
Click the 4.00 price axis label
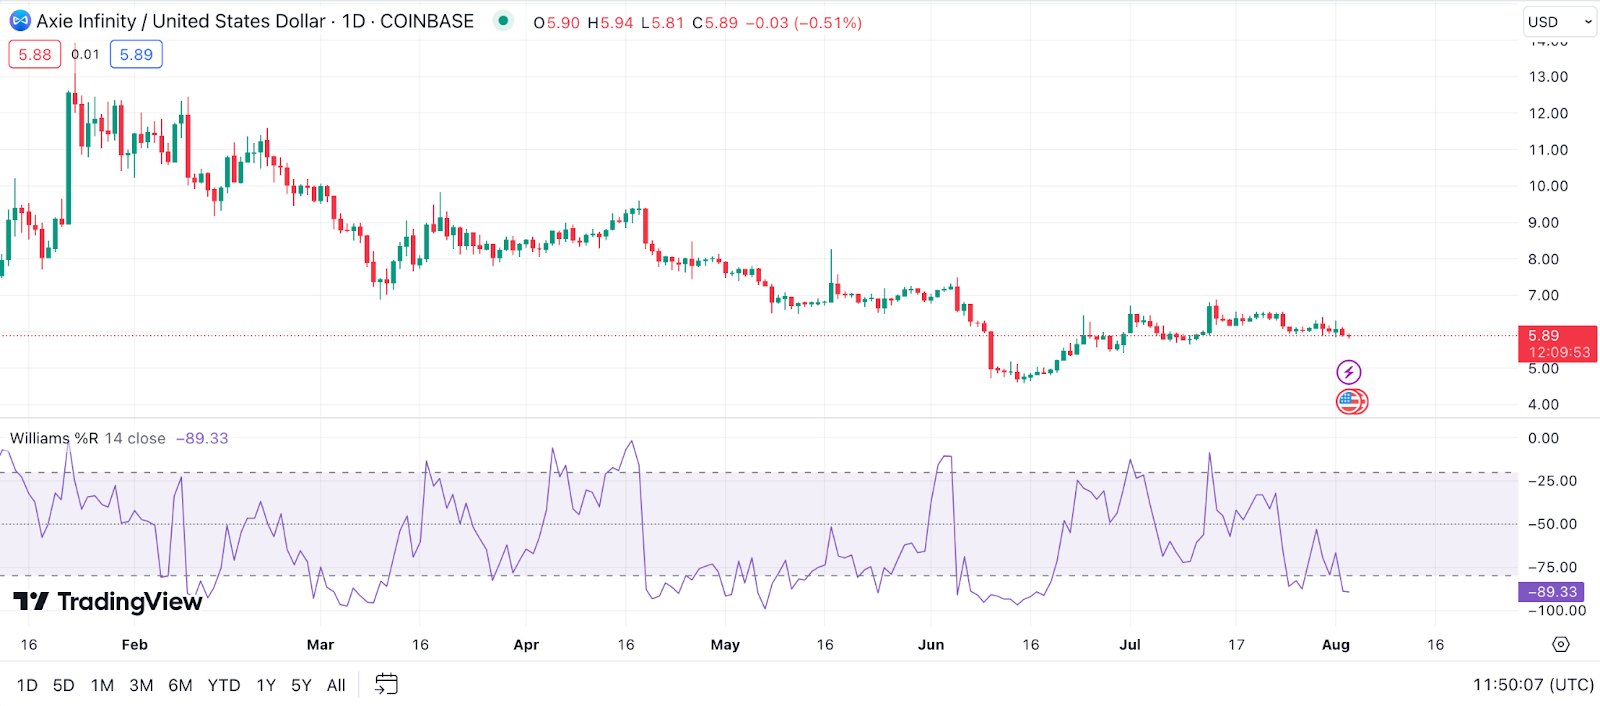click(1544, 405)
